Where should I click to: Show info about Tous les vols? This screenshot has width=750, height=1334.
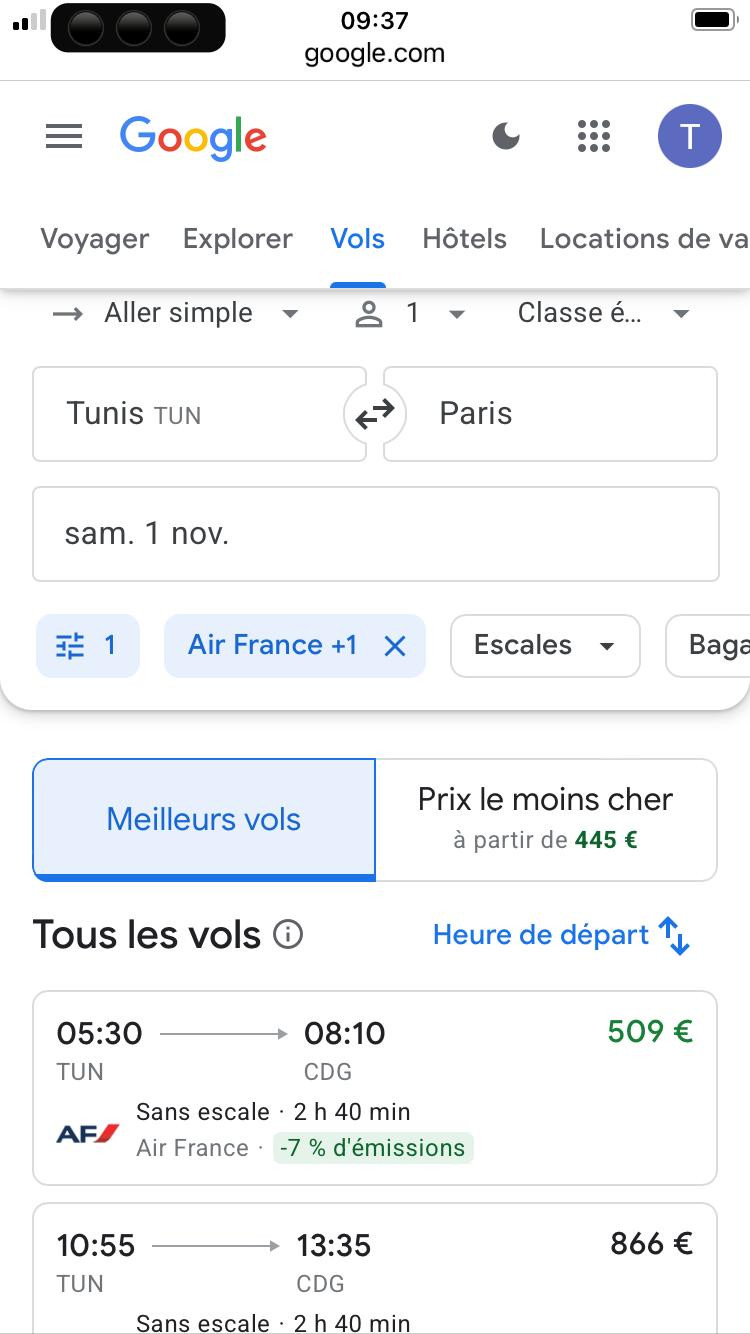tap(288, 935)
